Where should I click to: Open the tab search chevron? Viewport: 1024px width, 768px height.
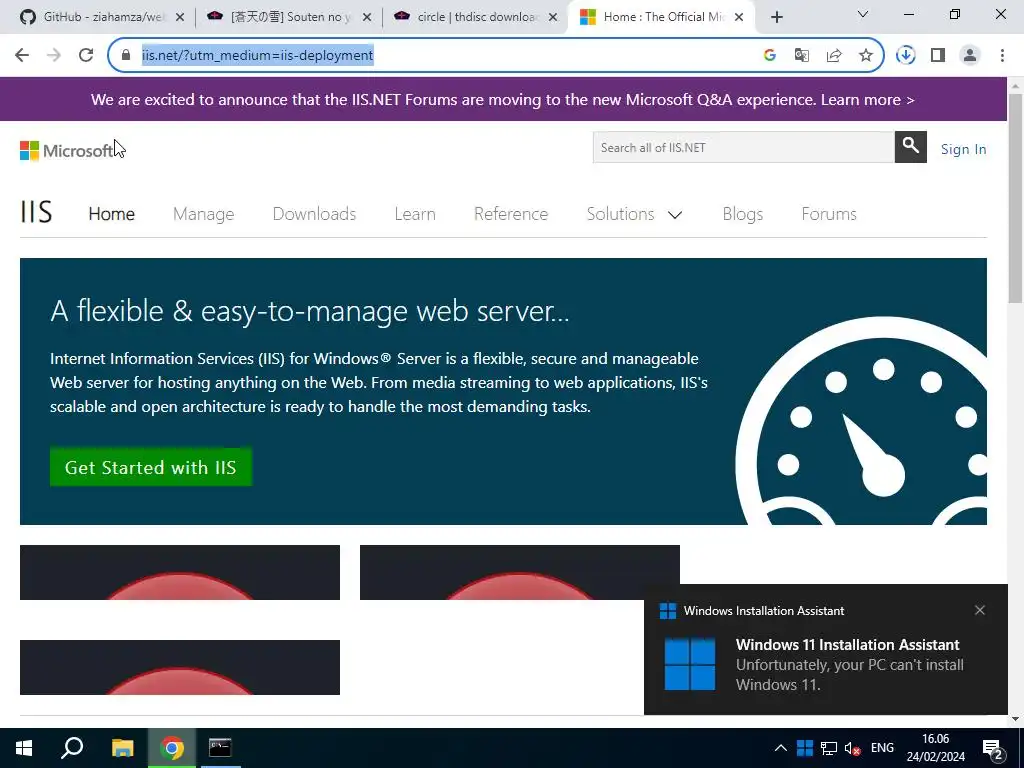863,14
